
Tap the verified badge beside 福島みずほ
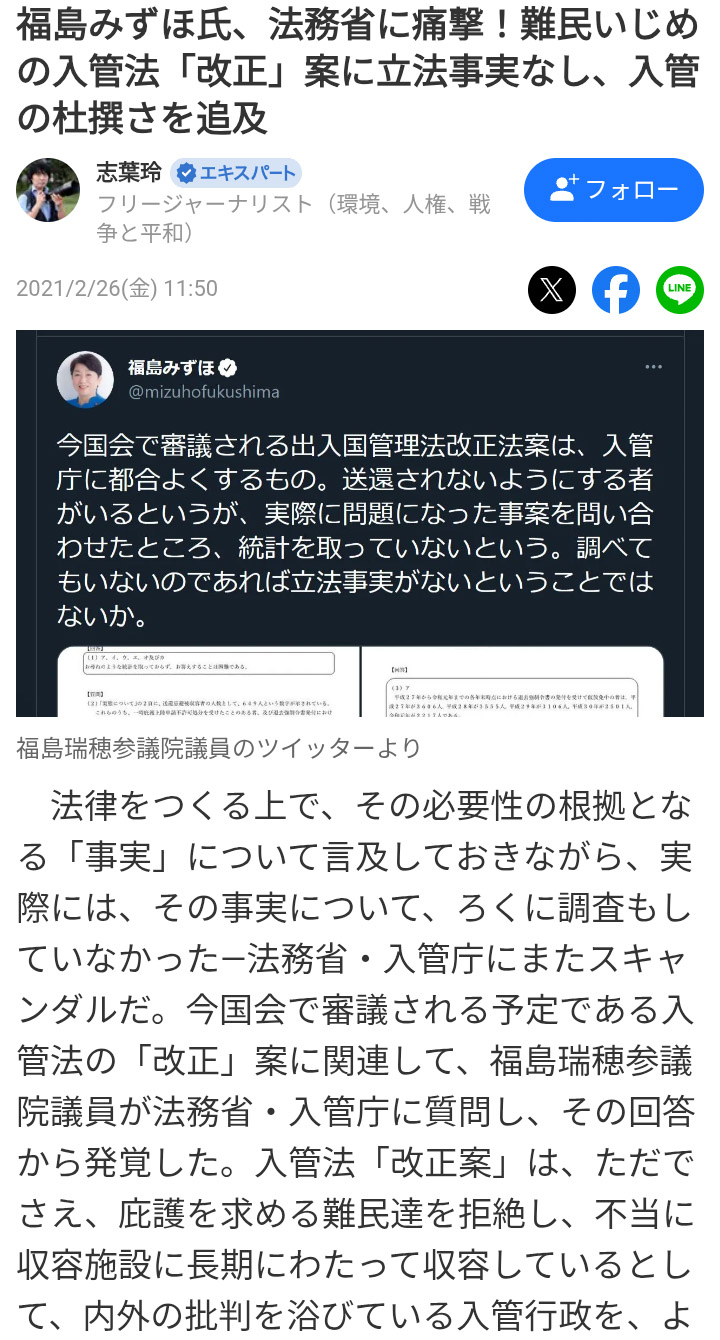pos(228,367)
